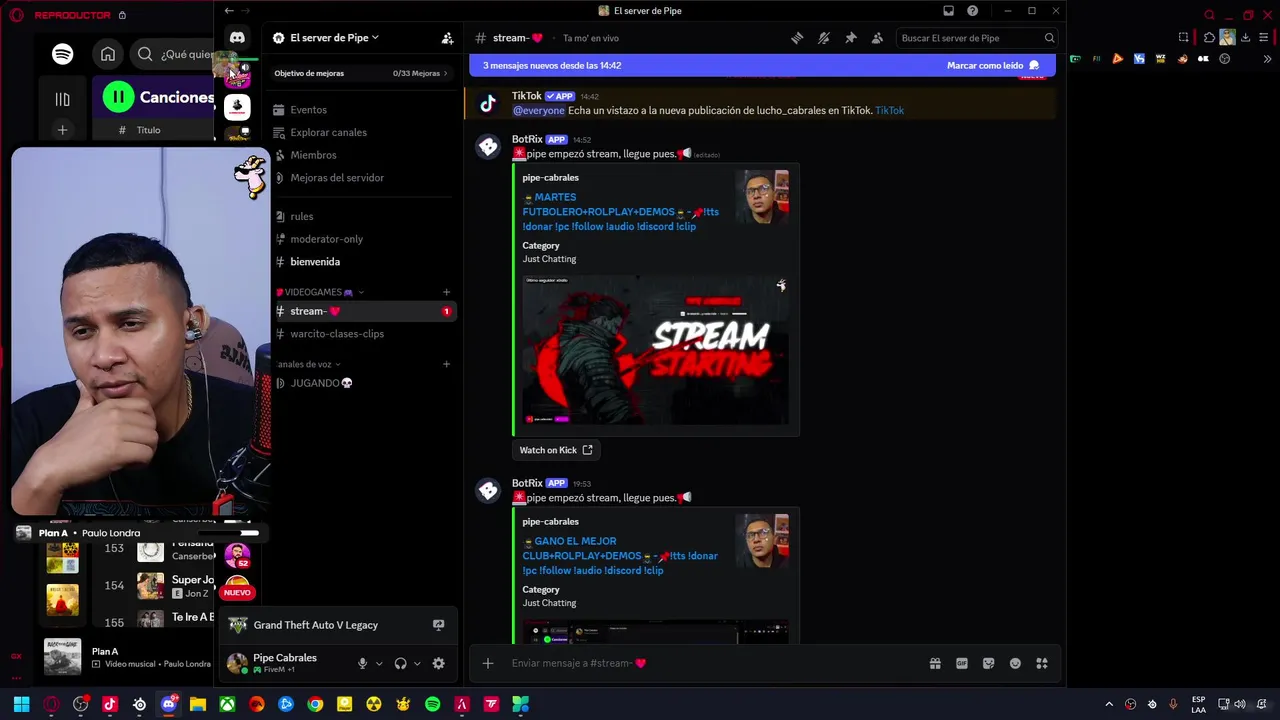Click TikTok bot avatar
The height and width of the screenshot is (720, 1280).
pyautogui.click(x=488, y=103)
